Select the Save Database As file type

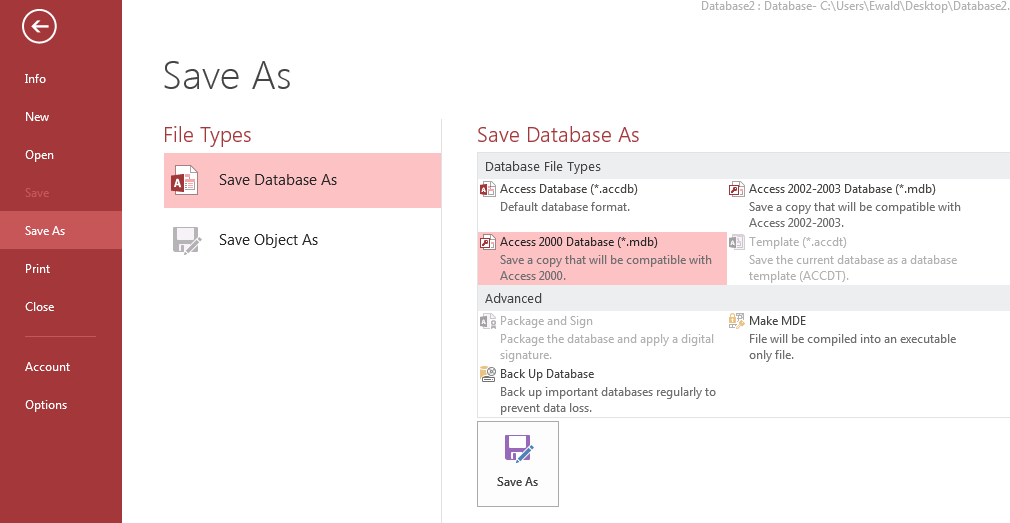tap(302, 180)
